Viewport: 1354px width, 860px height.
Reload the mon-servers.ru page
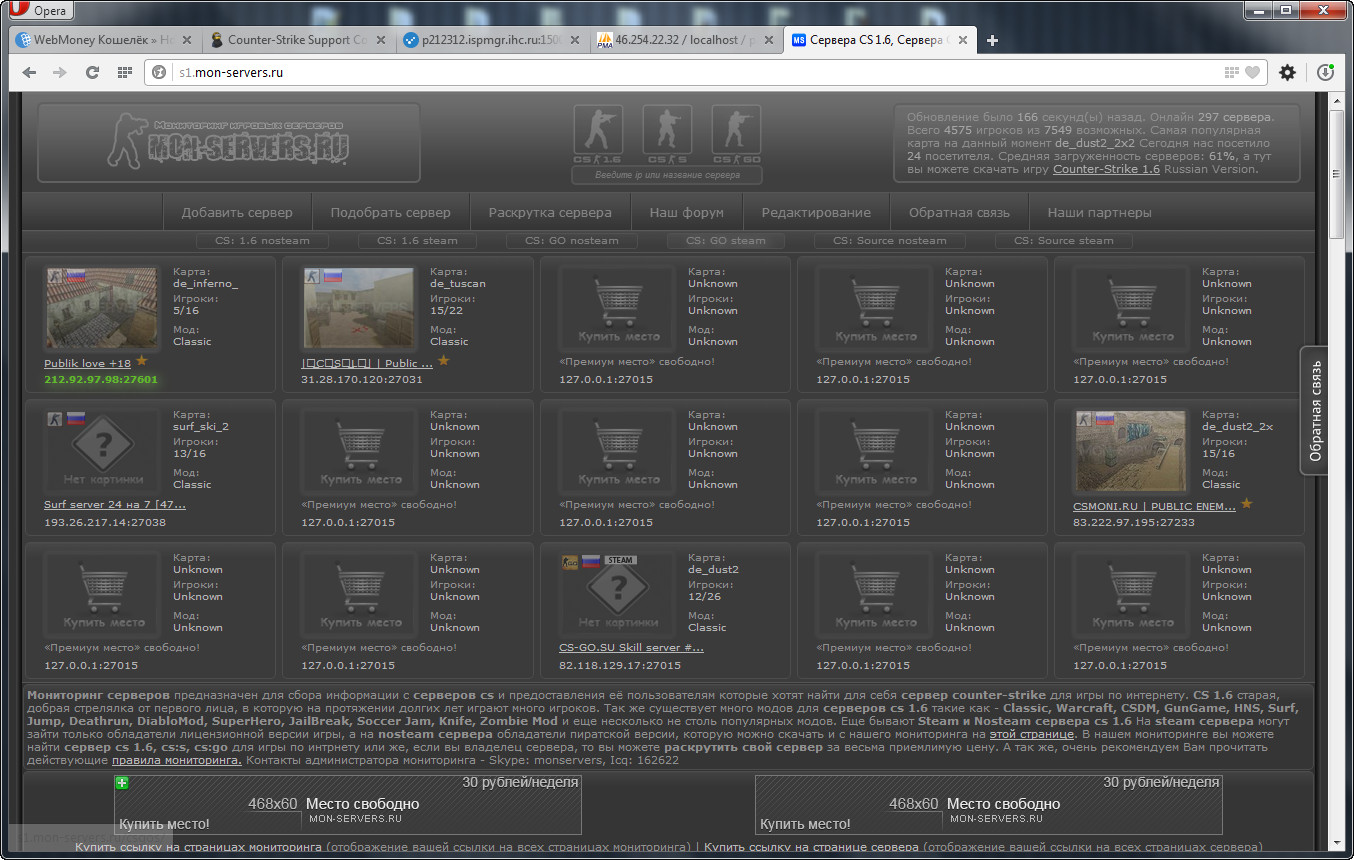tap(92, 72)
